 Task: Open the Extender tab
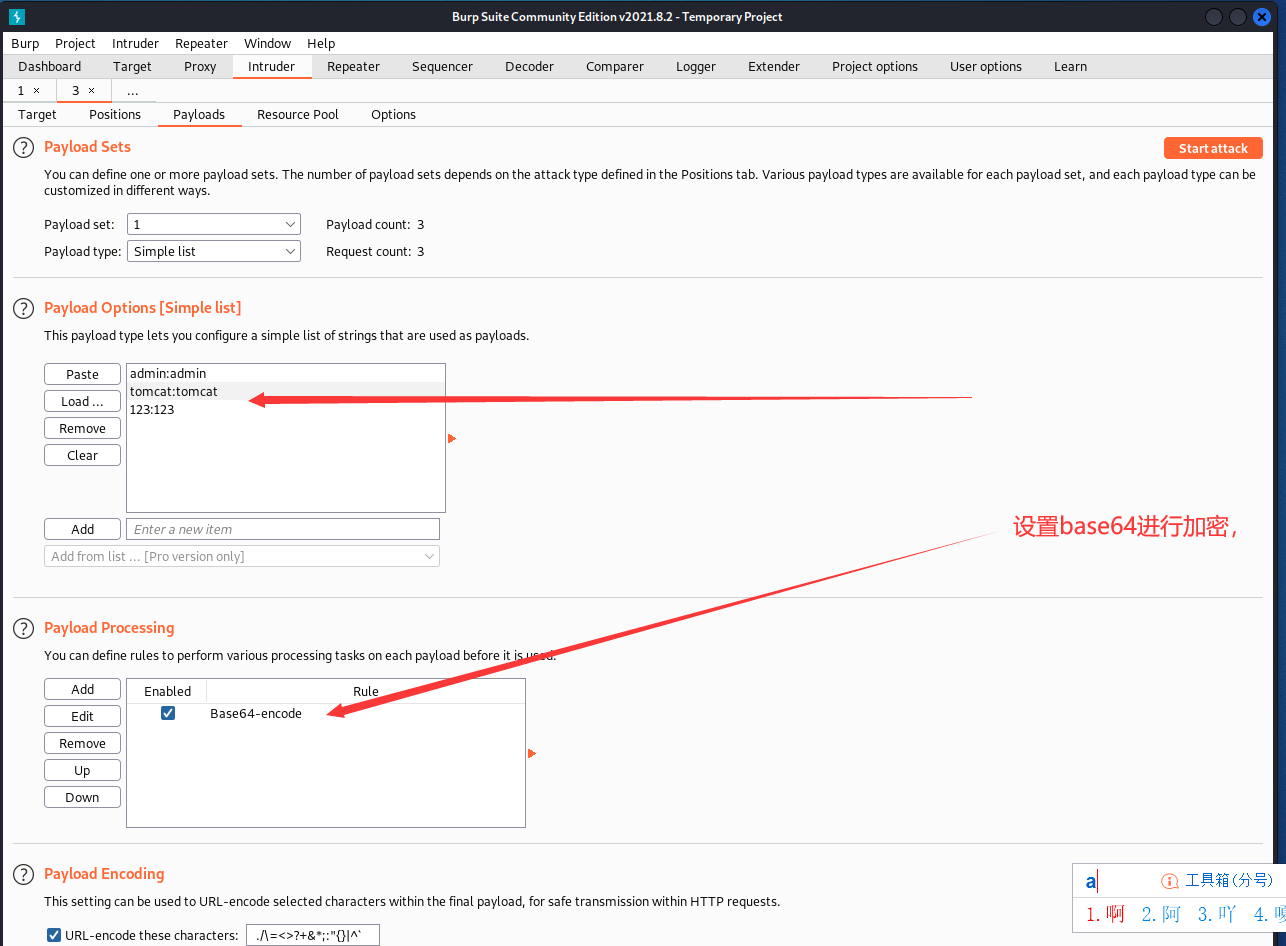(774, 67)
